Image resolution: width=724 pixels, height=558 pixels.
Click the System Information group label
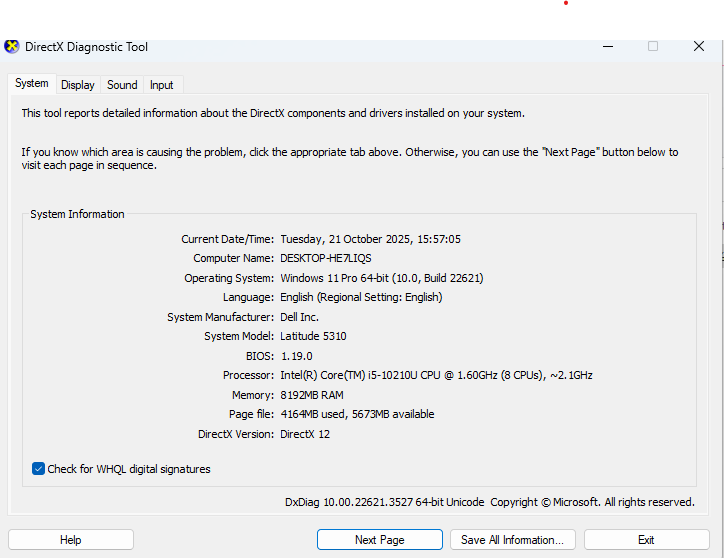[77, 214]
